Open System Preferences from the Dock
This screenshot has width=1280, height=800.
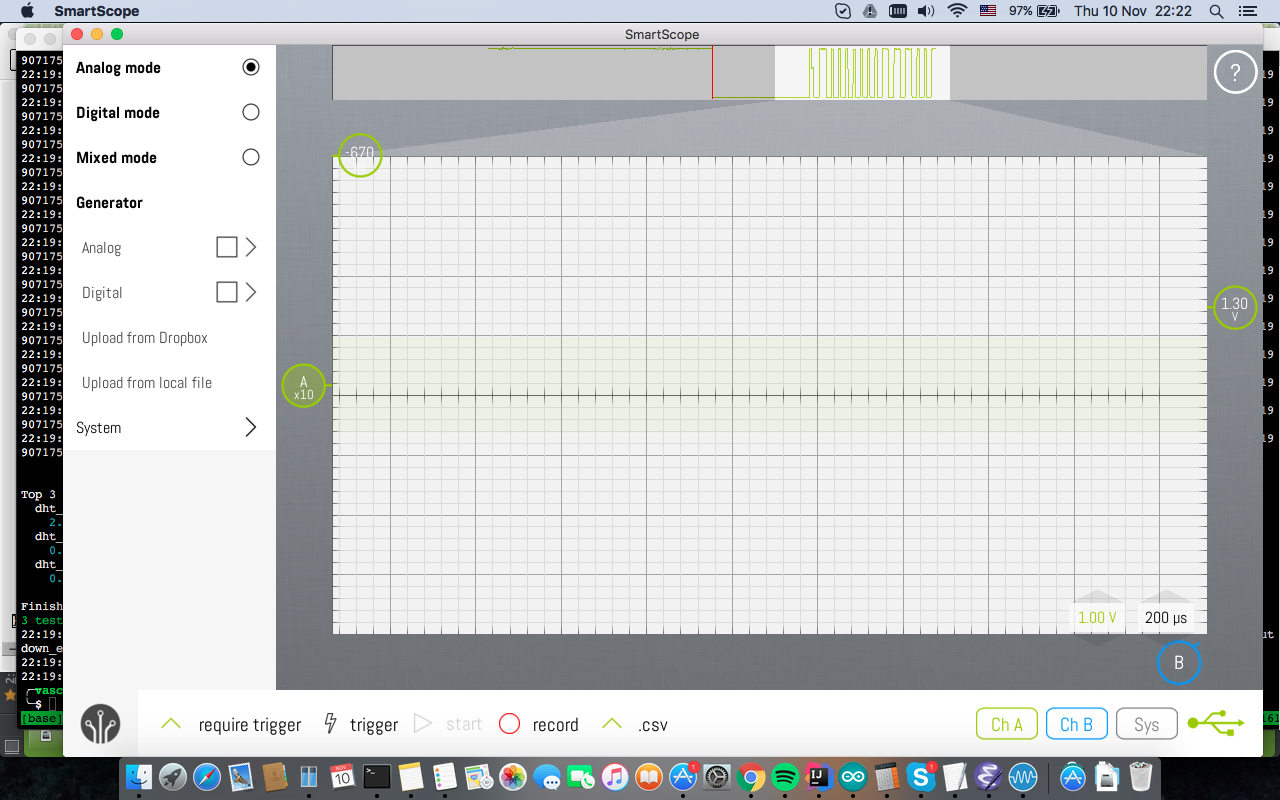[x=717, y=776]
